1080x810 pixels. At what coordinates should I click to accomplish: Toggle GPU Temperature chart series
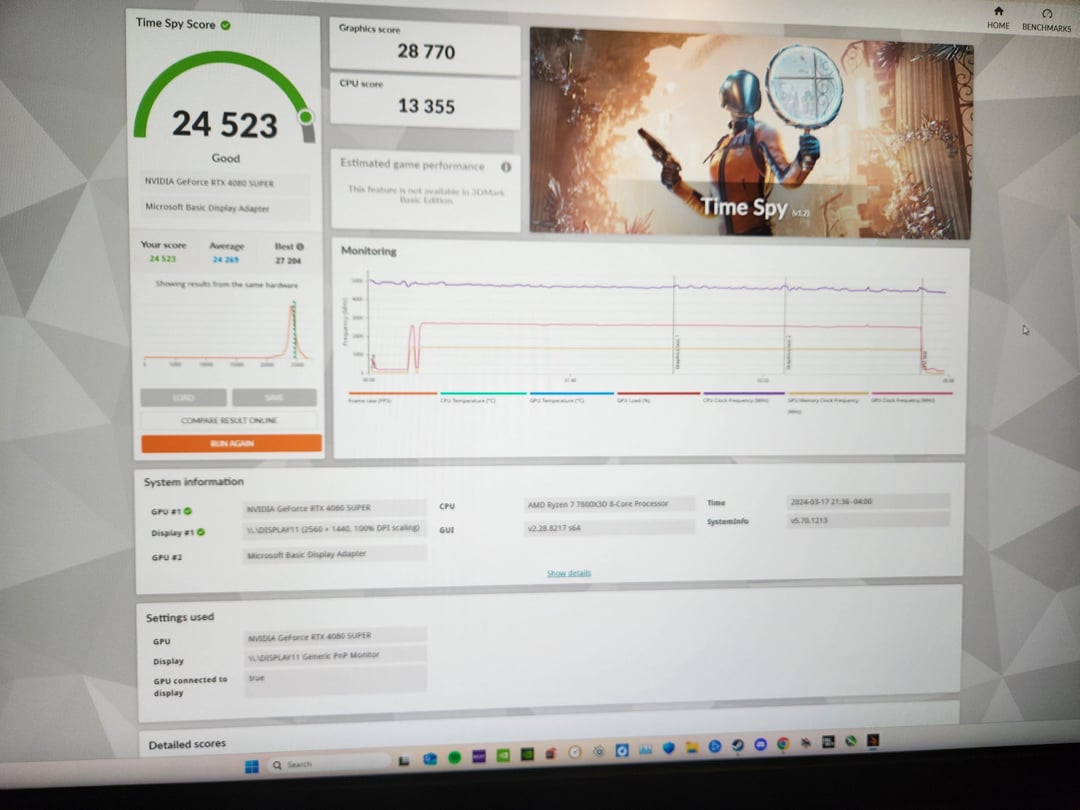(571, 397)
